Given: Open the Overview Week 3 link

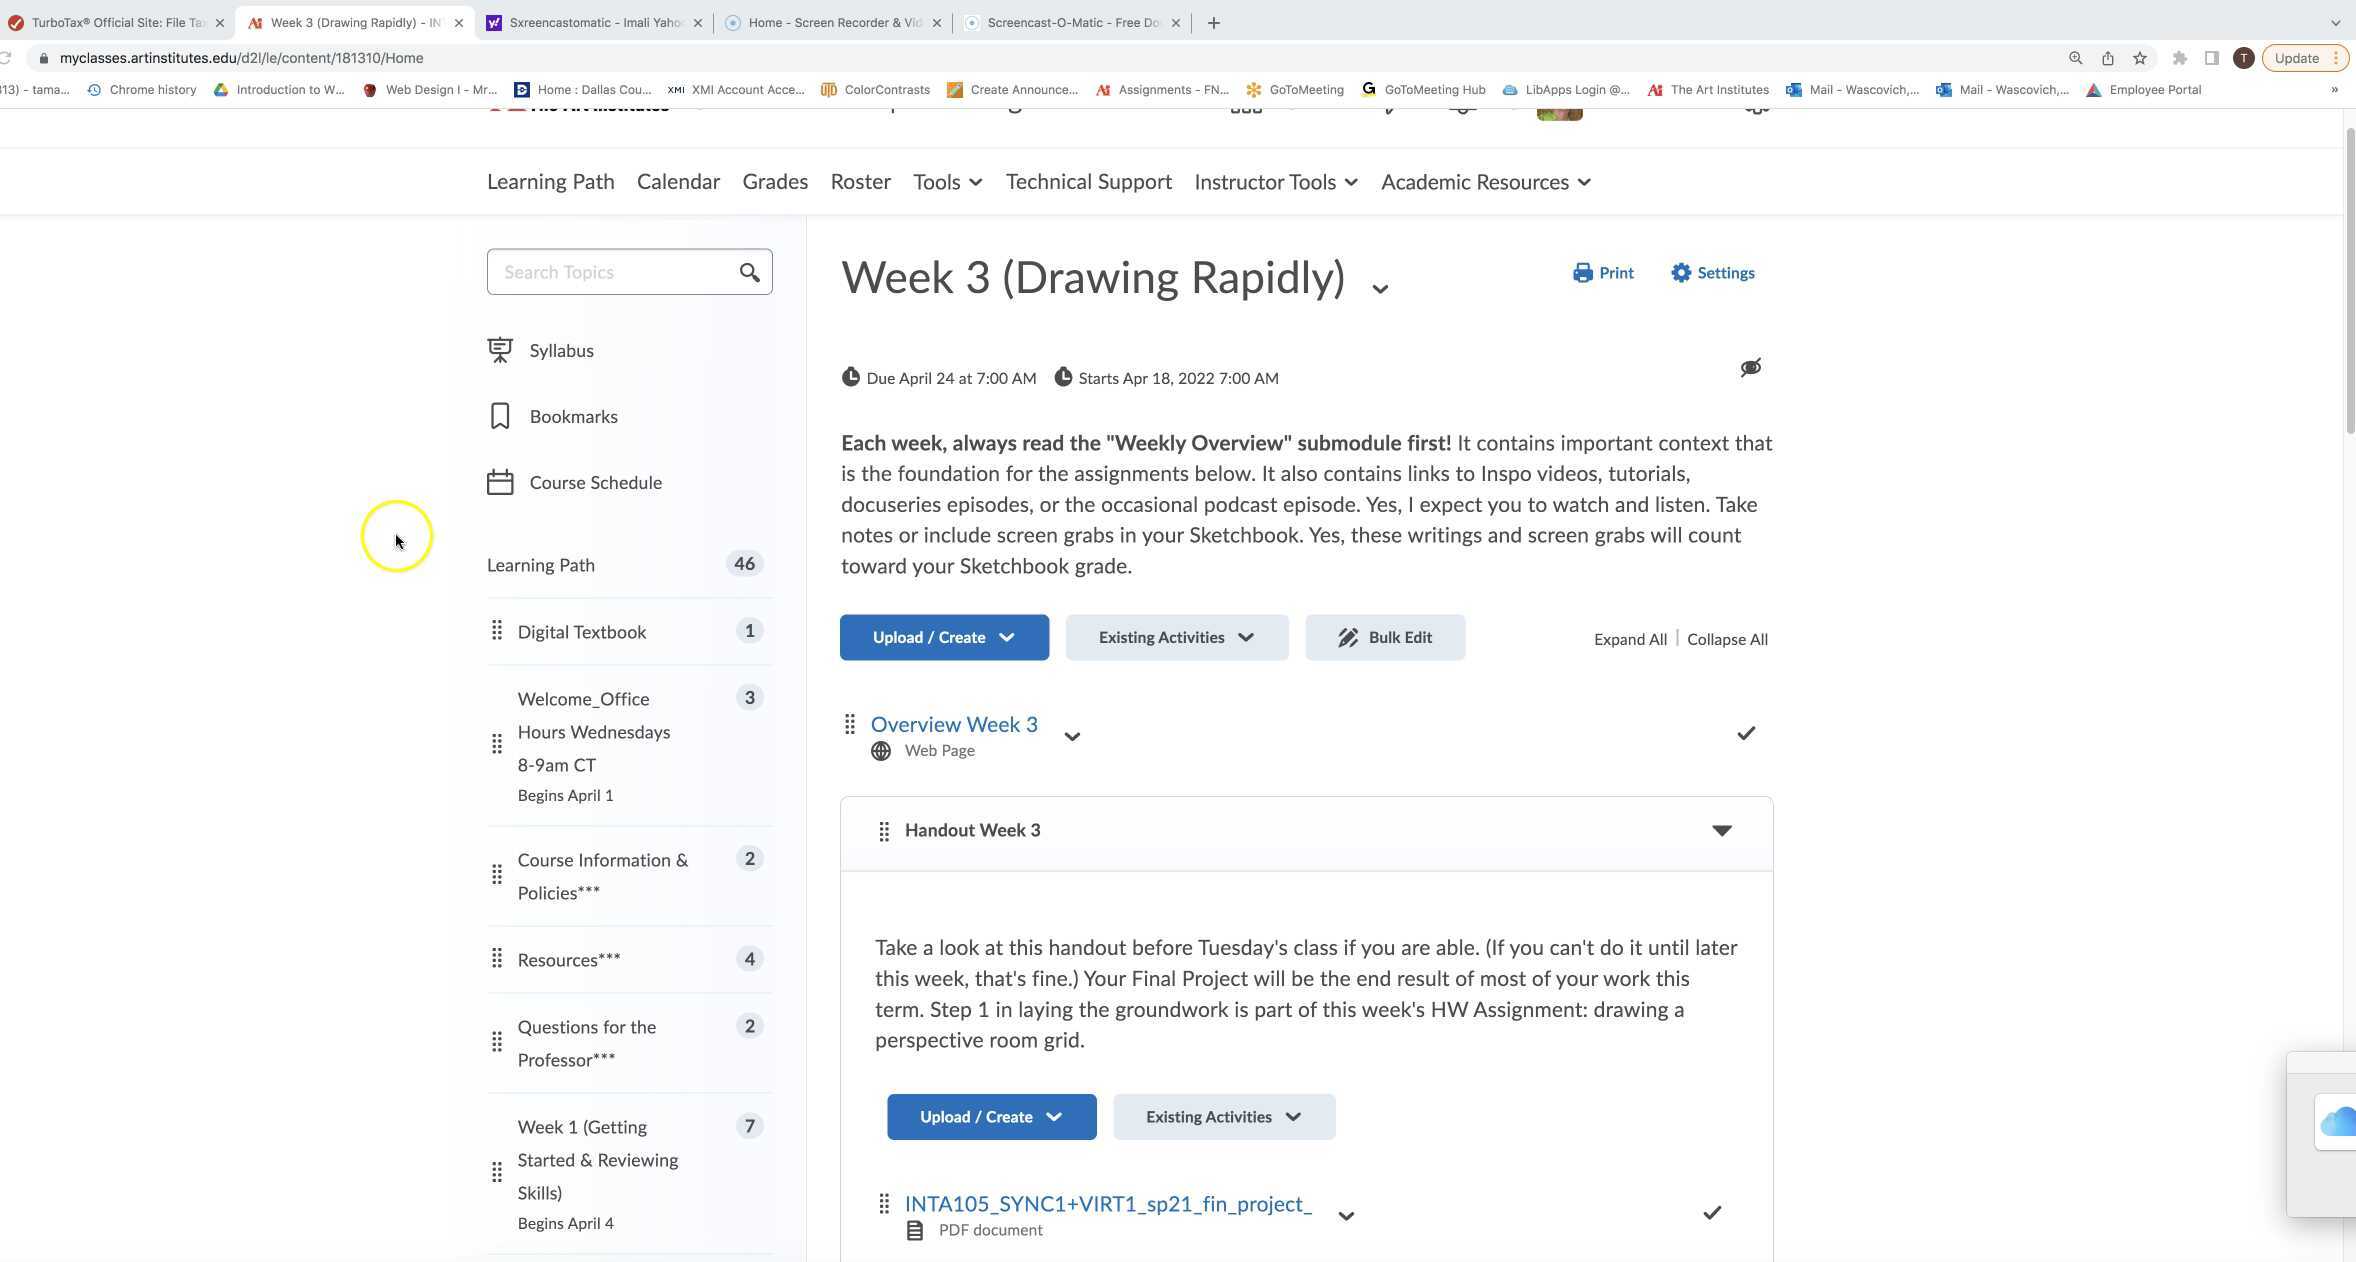Looking at the screenshot, I should click(953, 724).
